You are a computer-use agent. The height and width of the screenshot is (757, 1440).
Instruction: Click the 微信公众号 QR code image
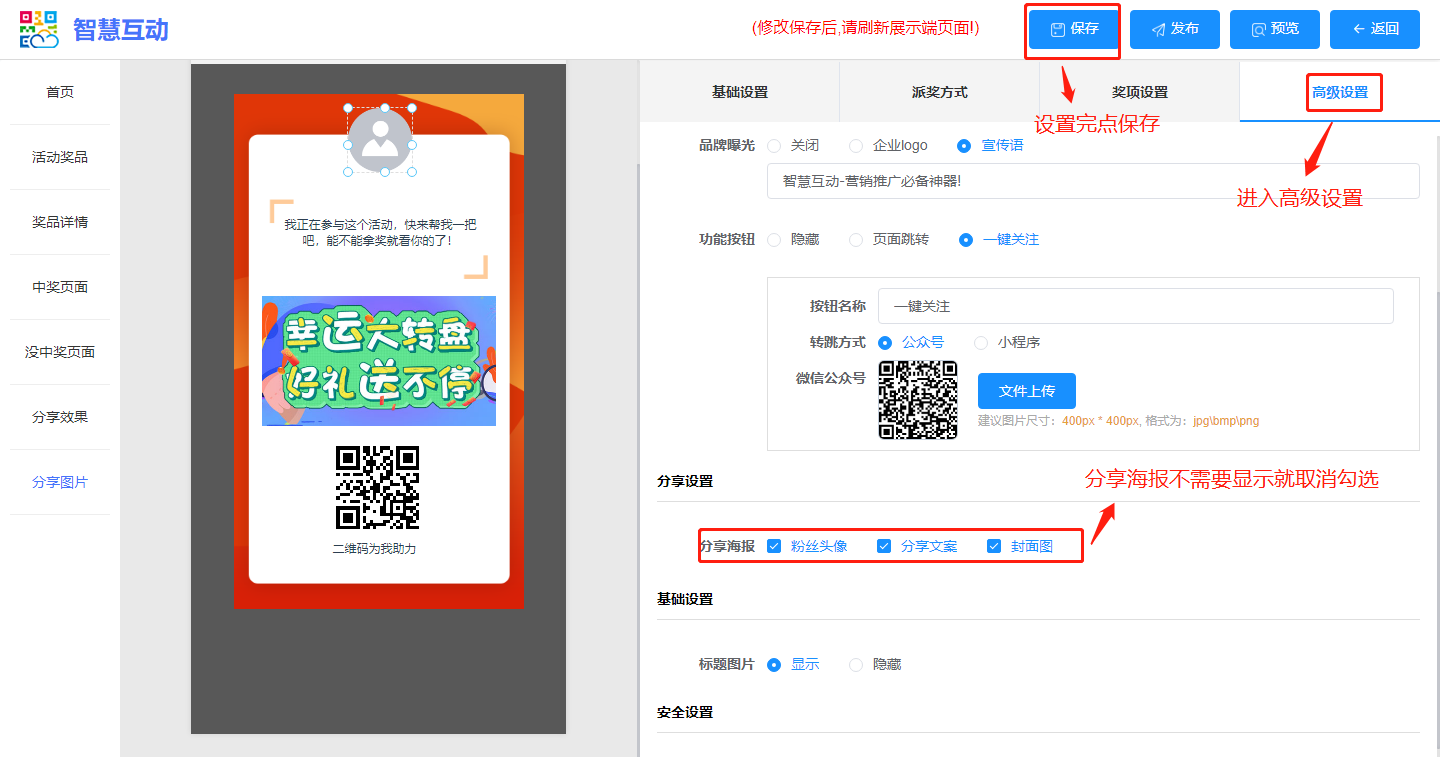pos(917,400)
